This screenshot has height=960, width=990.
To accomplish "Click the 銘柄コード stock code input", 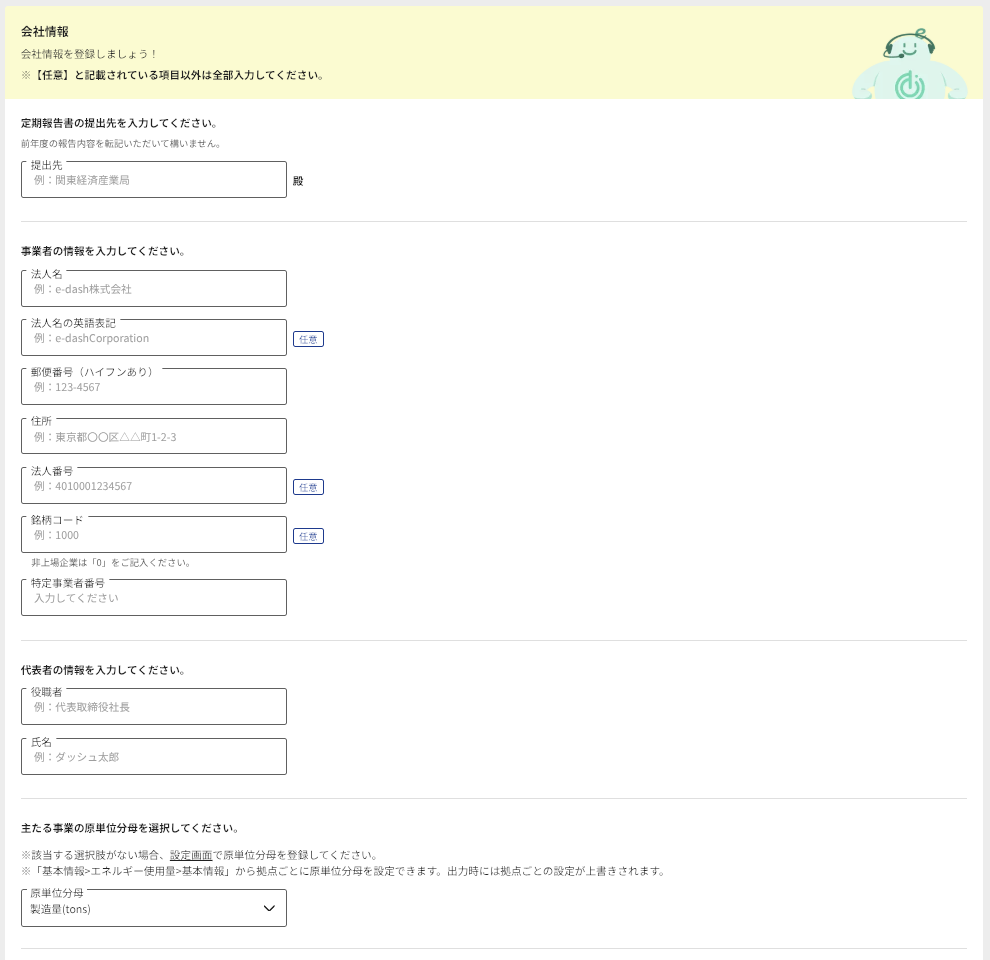I will pos(153,534).
